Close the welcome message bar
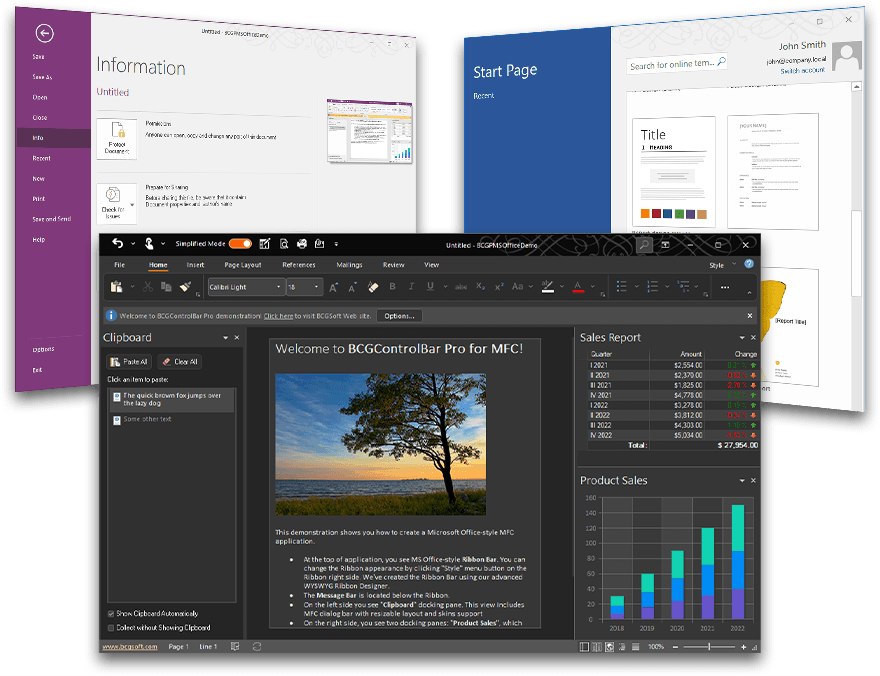This screenshot has width=880, height=676. tap(750, 316)
